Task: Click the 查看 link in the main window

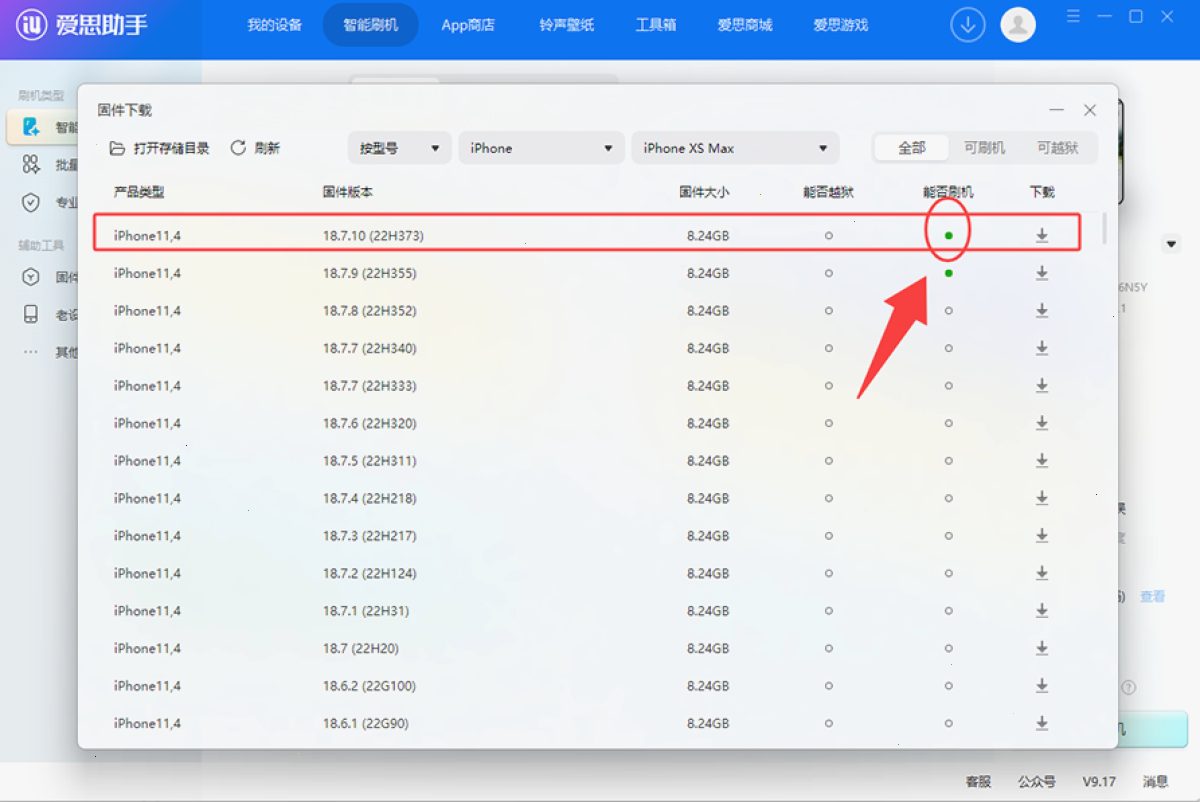Action: [1152, 596]
